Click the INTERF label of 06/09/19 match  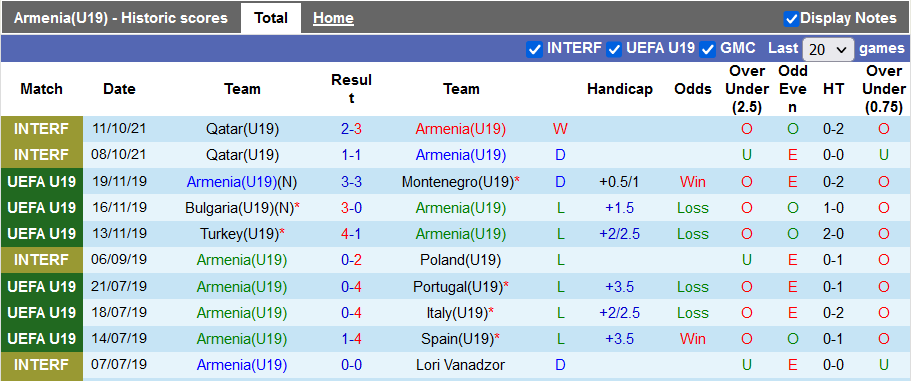click(x=41, y=260)
